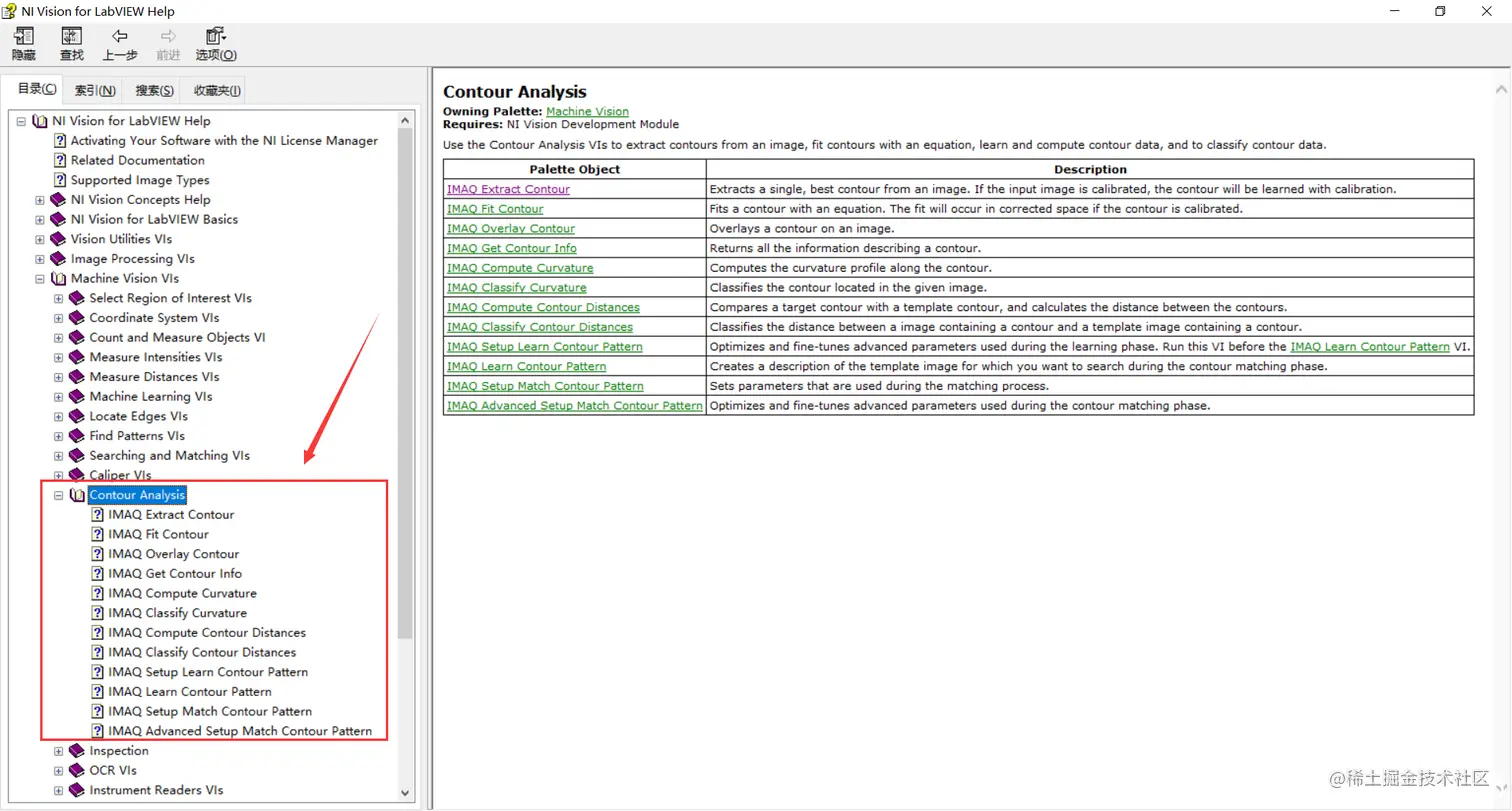Switch to the 索引(N) tab

point(95,90)
